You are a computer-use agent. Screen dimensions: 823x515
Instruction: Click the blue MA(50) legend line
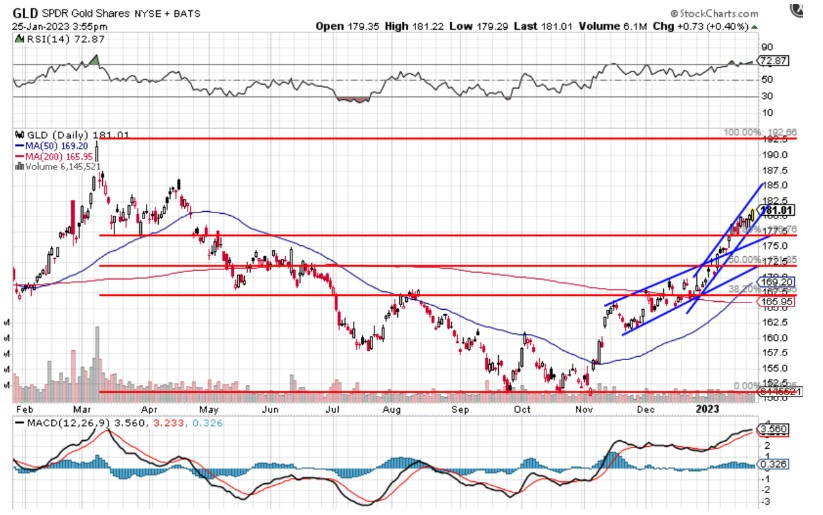point(18,144)
